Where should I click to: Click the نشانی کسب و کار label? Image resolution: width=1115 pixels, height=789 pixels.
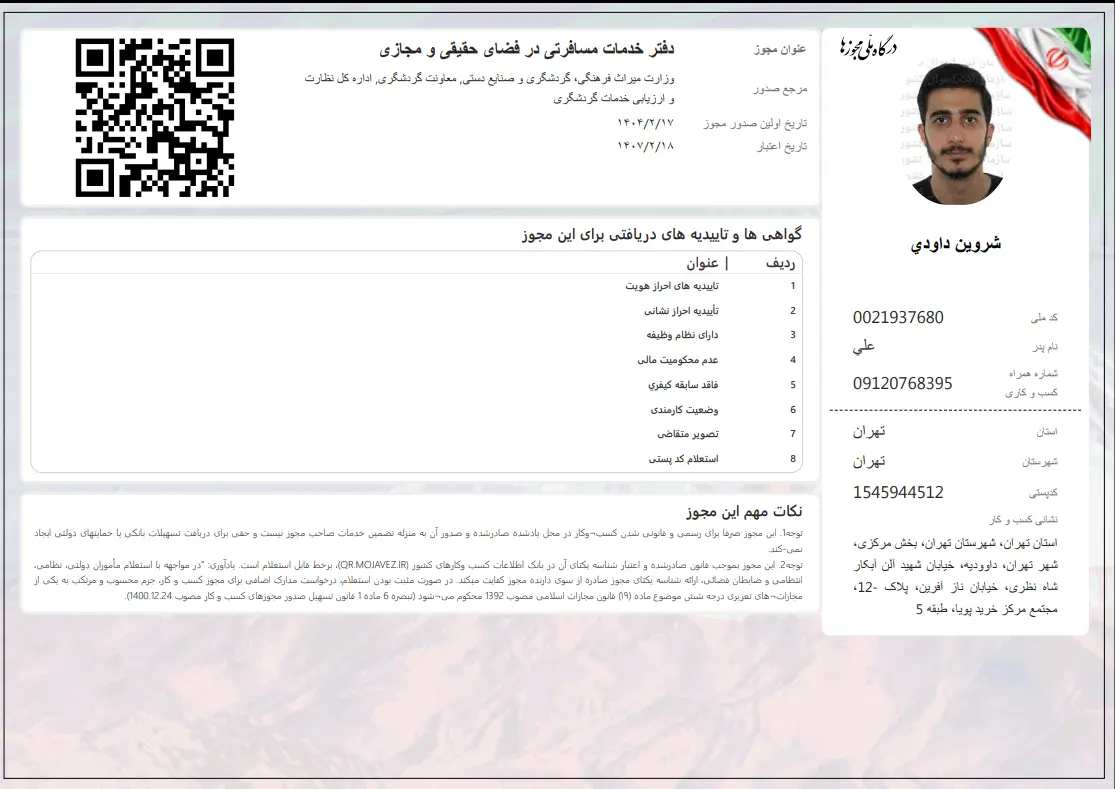pyautogui.click(x=1023, y=520)
